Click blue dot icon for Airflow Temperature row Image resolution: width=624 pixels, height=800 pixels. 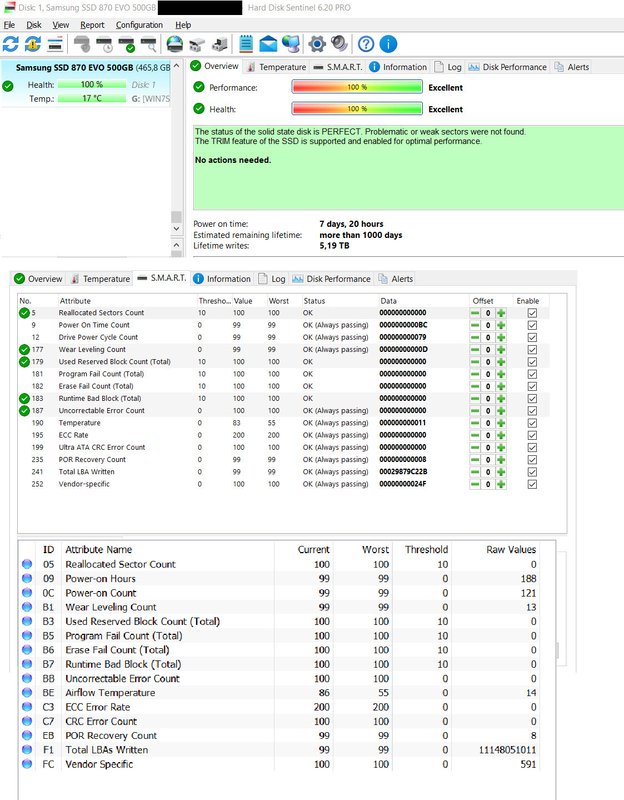click(x=27, y=692)
